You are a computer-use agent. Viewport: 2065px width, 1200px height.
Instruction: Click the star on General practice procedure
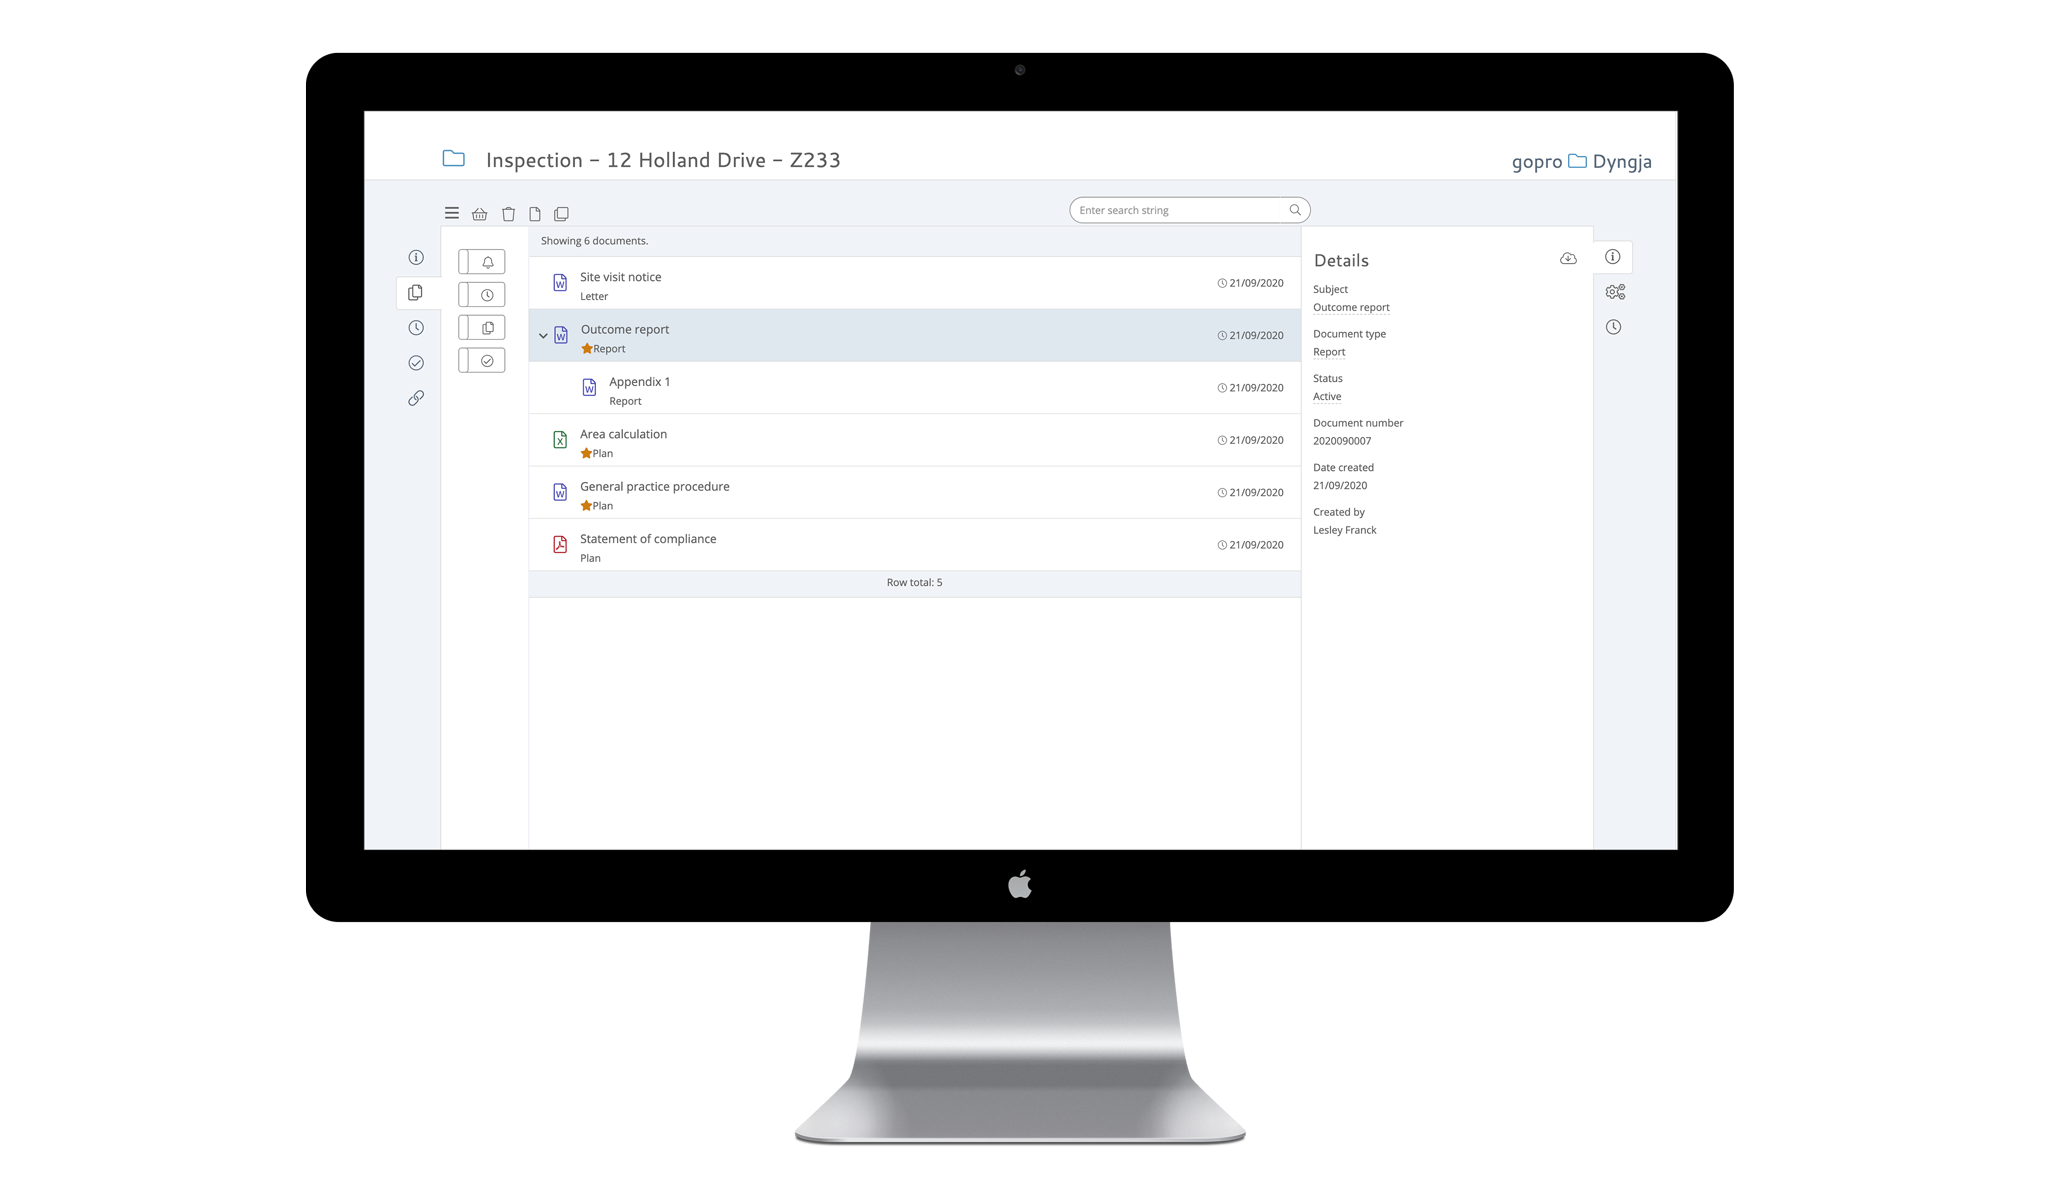pyautogui.click(x=586, y=506)
